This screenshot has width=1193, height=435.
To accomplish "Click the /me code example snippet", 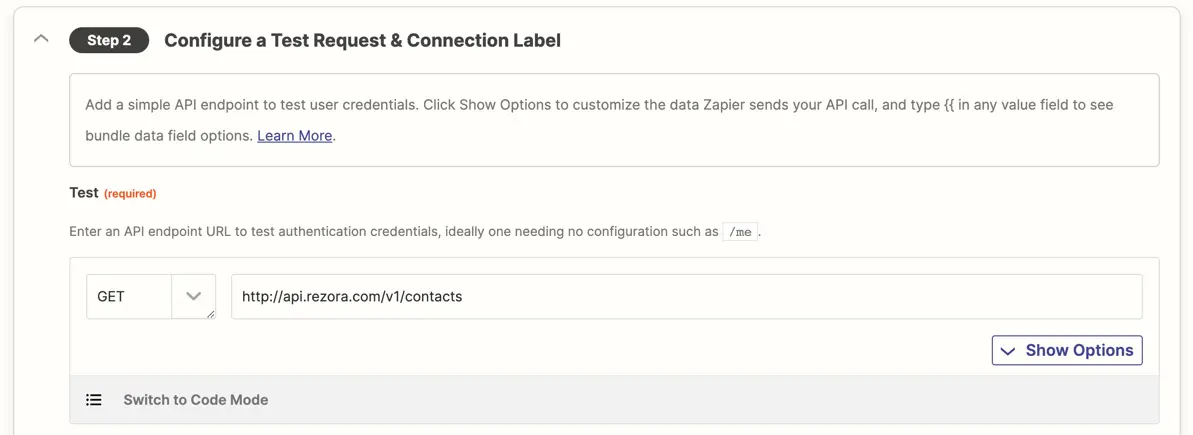I will (x=740, y=232).
